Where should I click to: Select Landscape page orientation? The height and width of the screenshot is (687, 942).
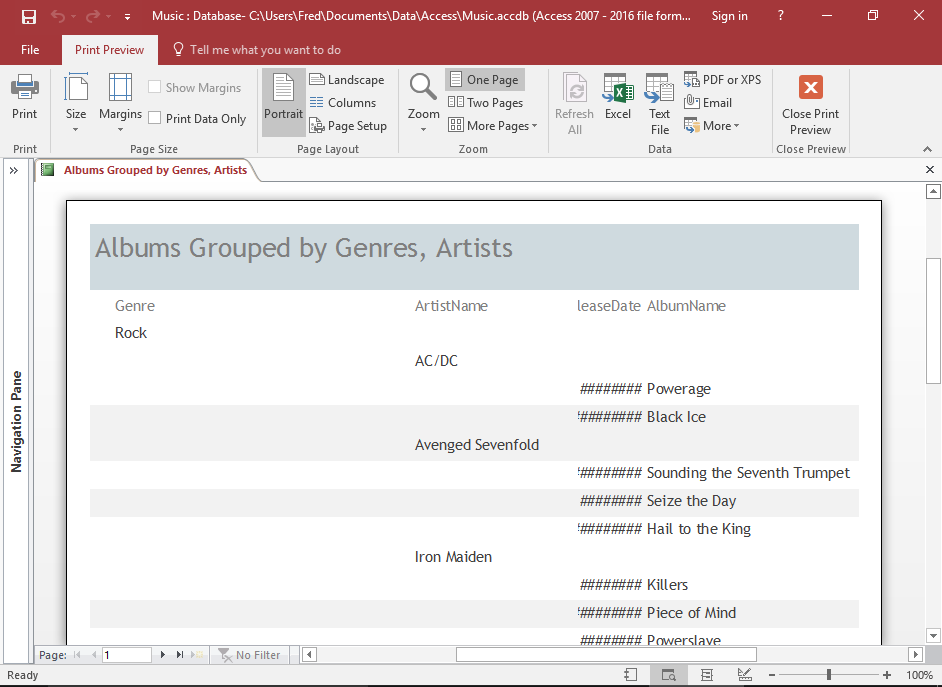[x=346, y=80]
